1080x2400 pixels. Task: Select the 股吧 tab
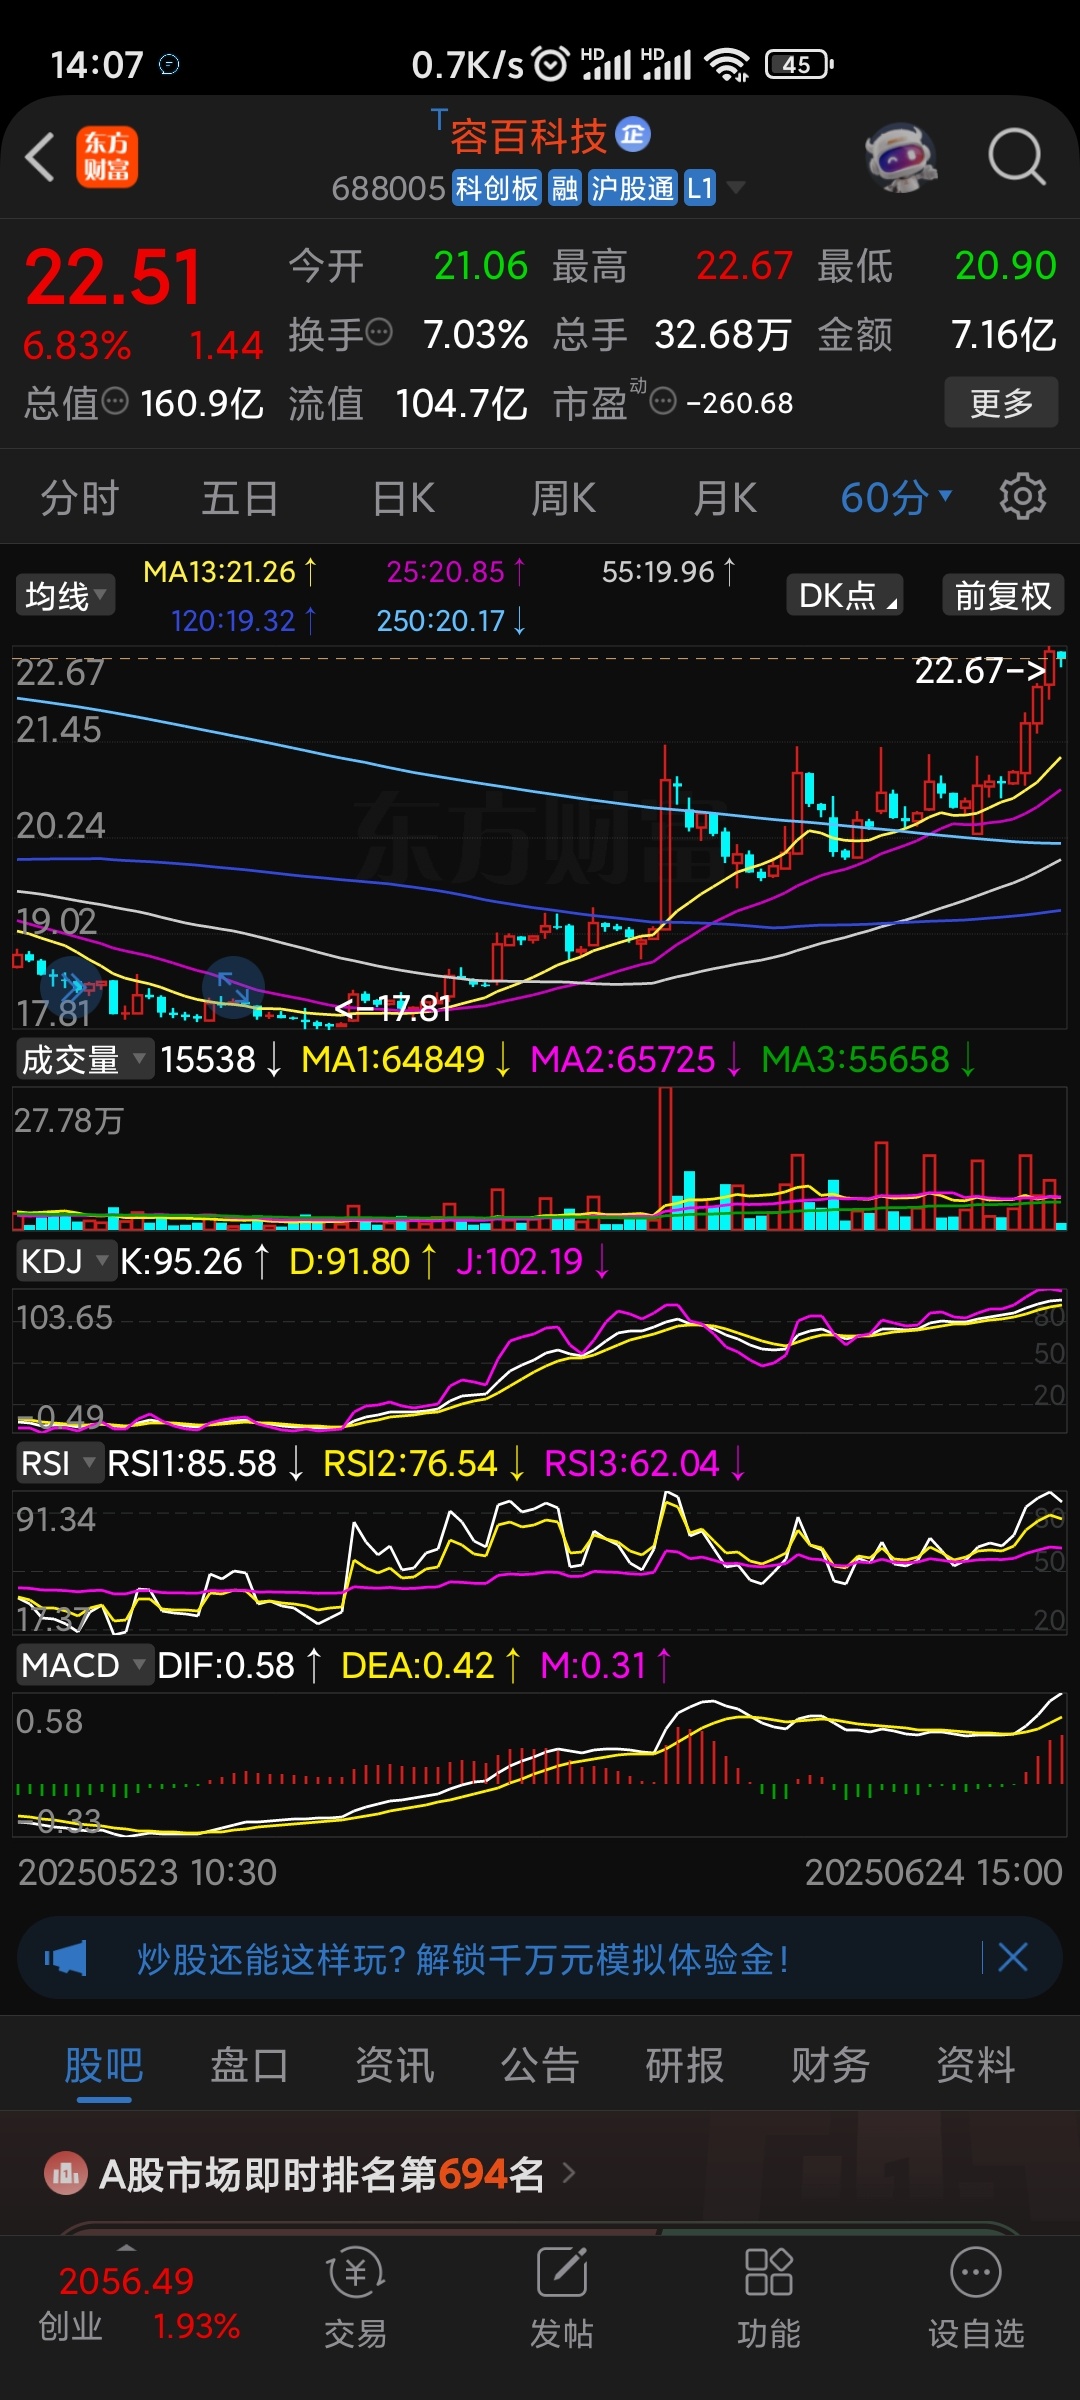click(104, 2065)
